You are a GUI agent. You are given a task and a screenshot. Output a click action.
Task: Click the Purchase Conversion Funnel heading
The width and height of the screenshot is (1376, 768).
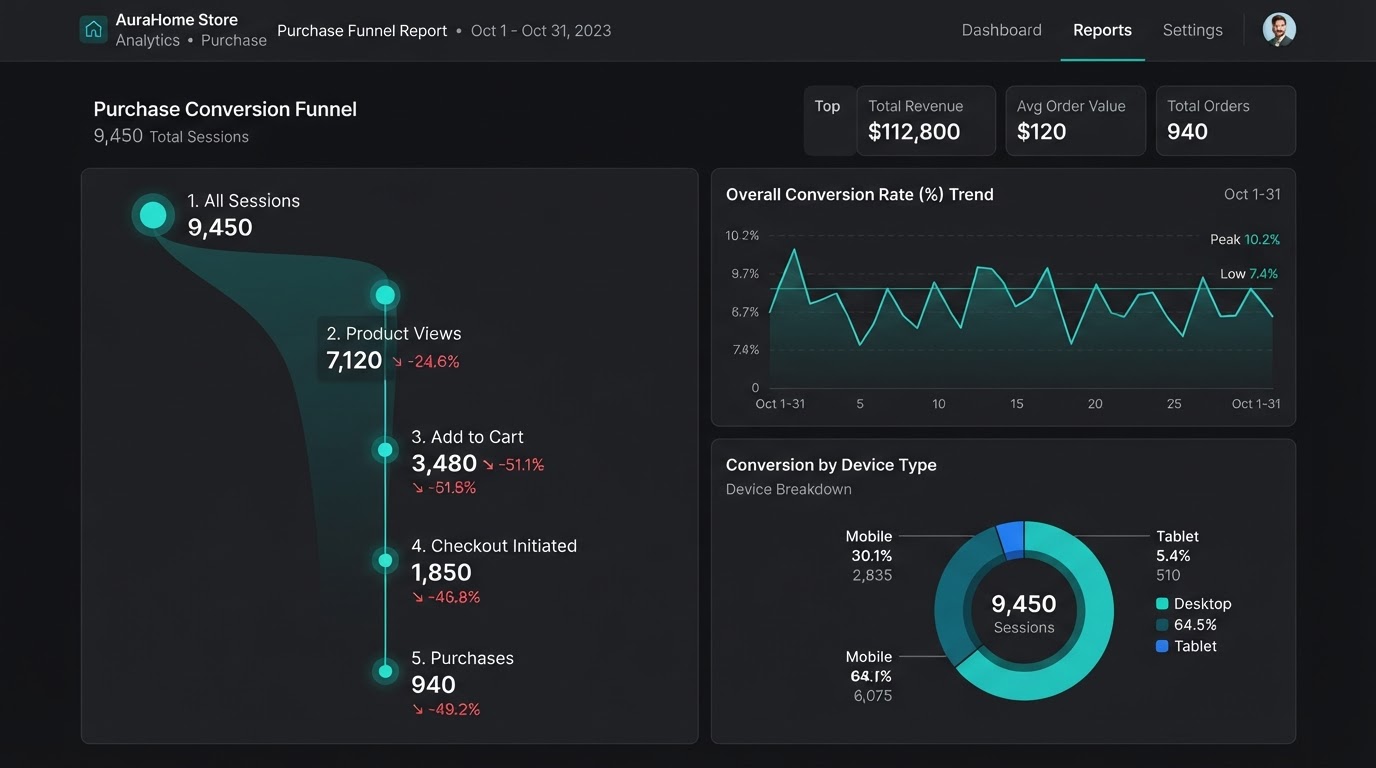click(x=225, y=109)
